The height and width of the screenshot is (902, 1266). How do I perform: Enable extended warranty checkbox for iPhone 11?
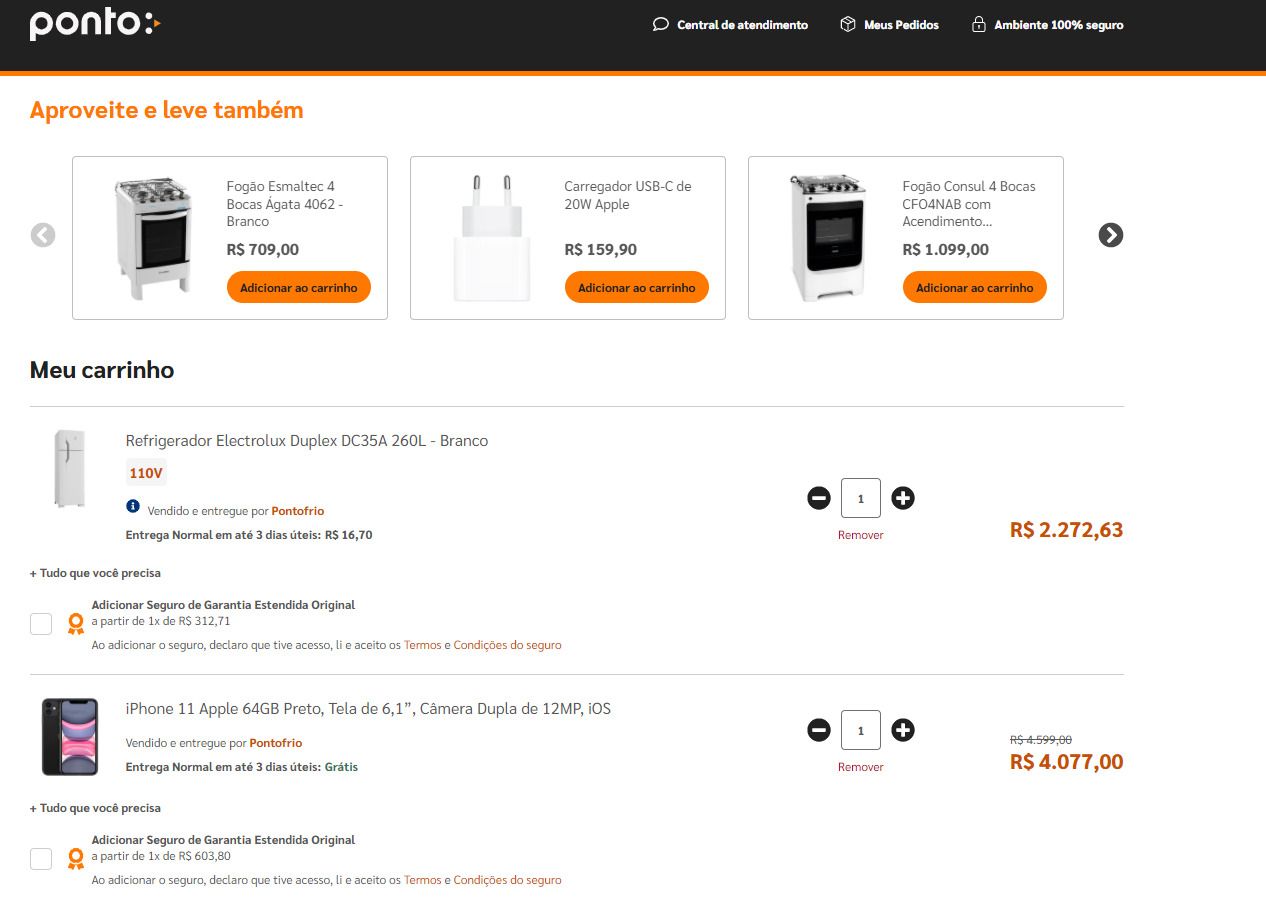tap(41, 859)
